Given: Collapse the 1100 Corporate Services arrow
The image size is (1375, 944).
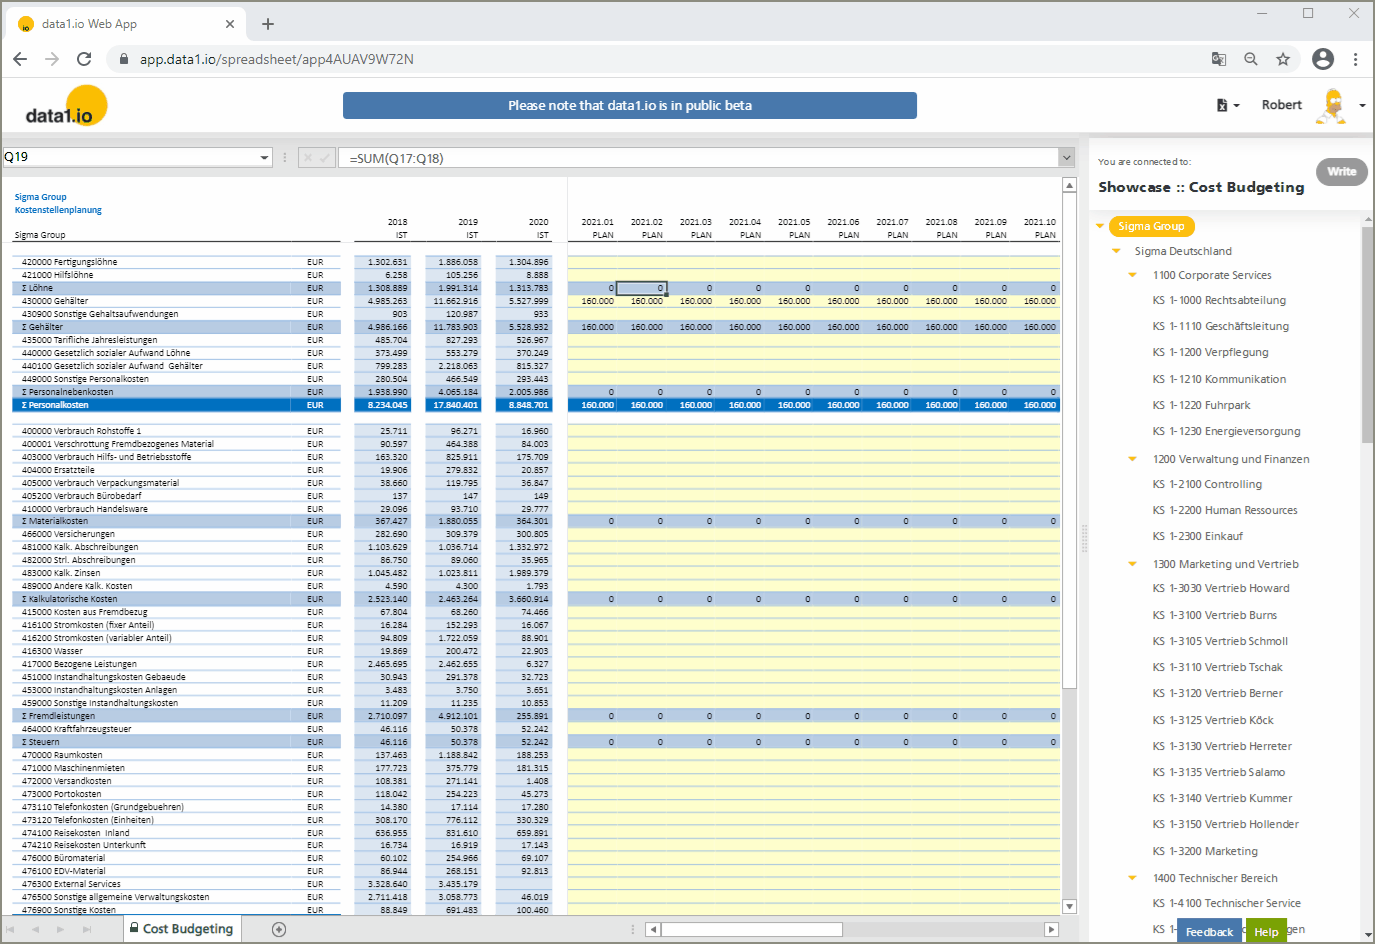Looking at the screenshot, I should pyautogui.click(x=1133, y=275).
